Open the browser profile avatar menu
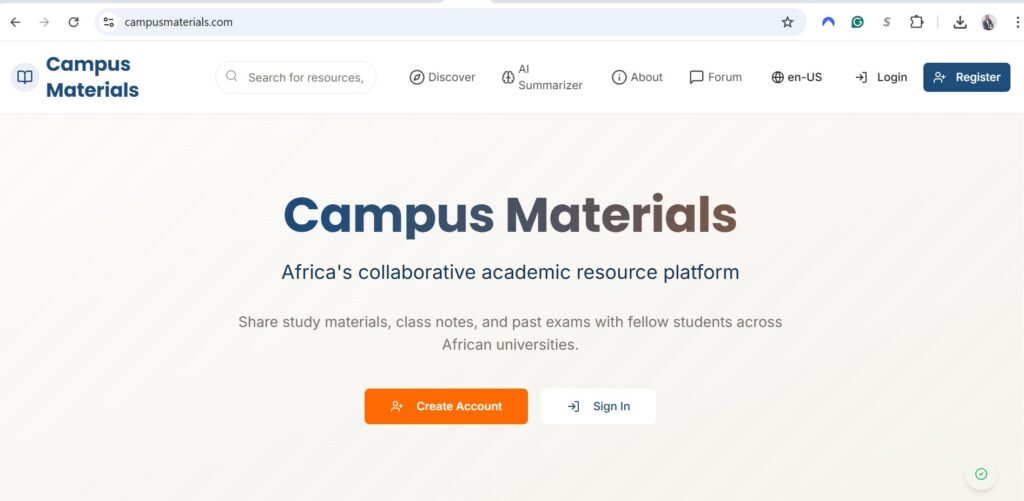 click(988, 22)
